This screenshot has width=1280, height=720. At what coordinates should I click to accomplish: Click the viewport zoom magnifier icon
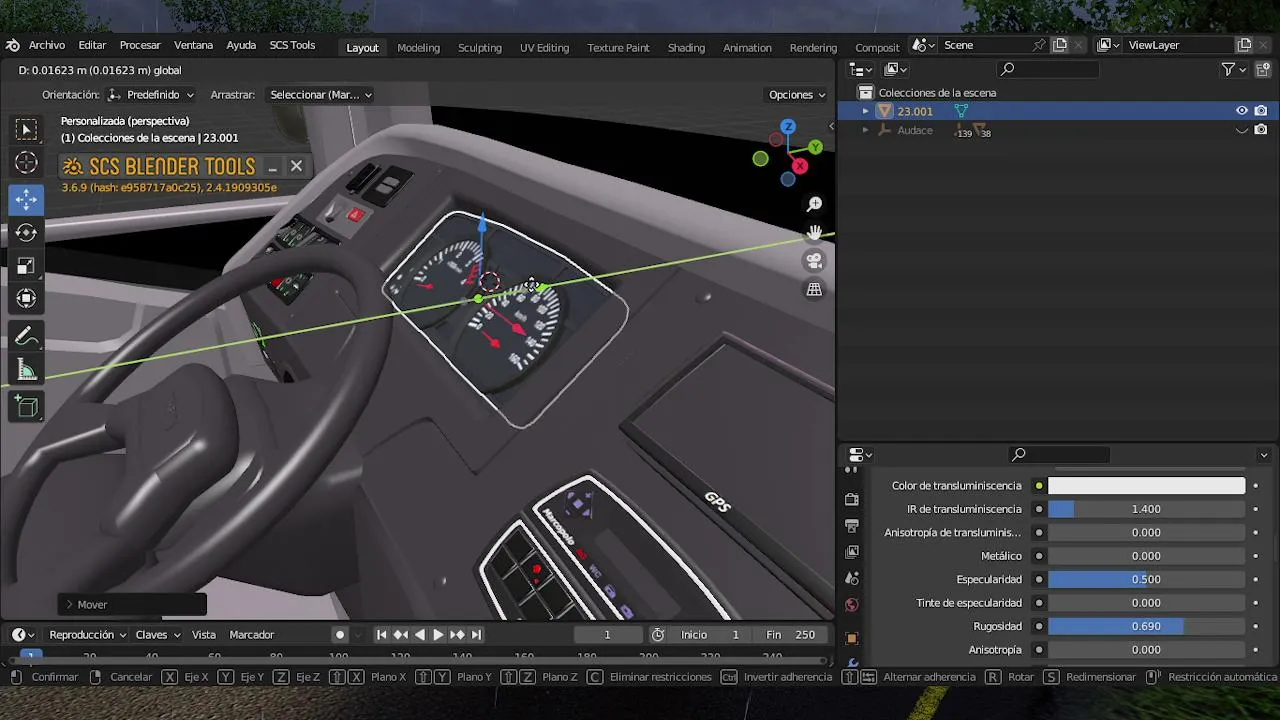(x=815, y=204)
